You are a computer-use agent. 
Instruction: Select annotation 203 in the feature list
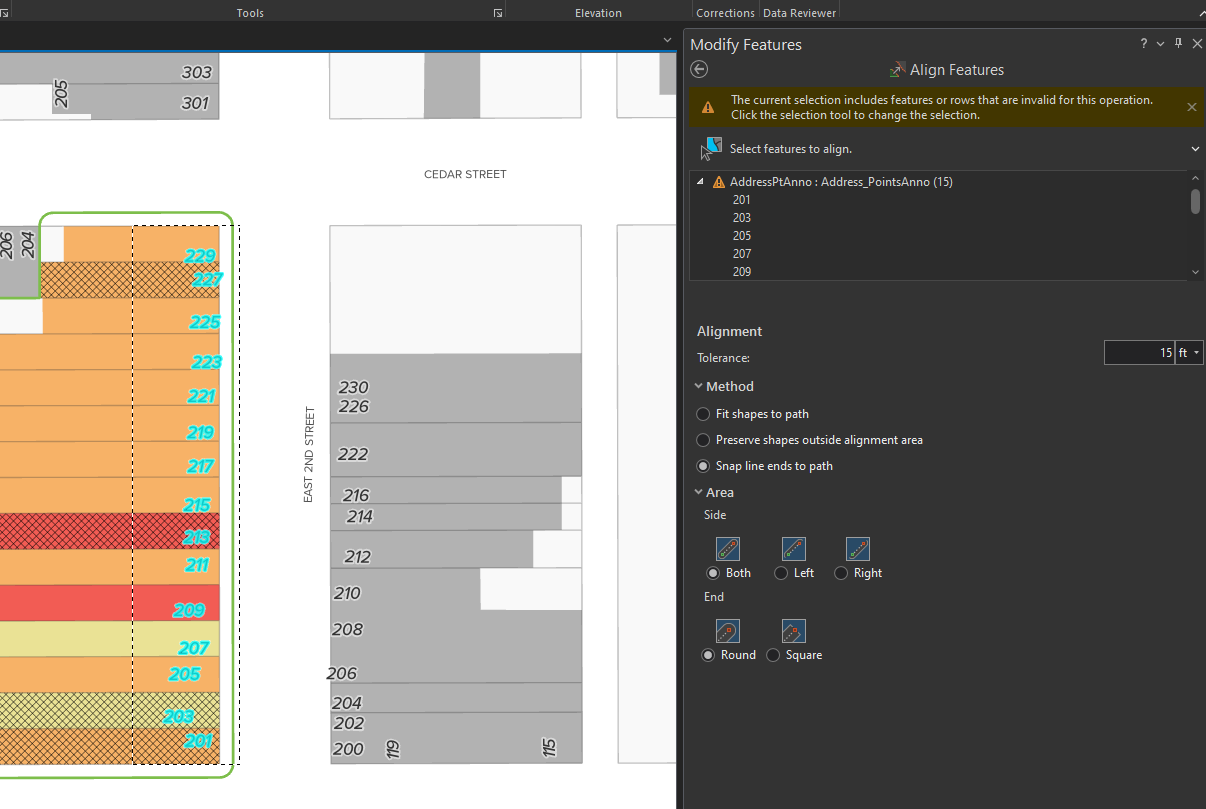click(x=741, y=217)
